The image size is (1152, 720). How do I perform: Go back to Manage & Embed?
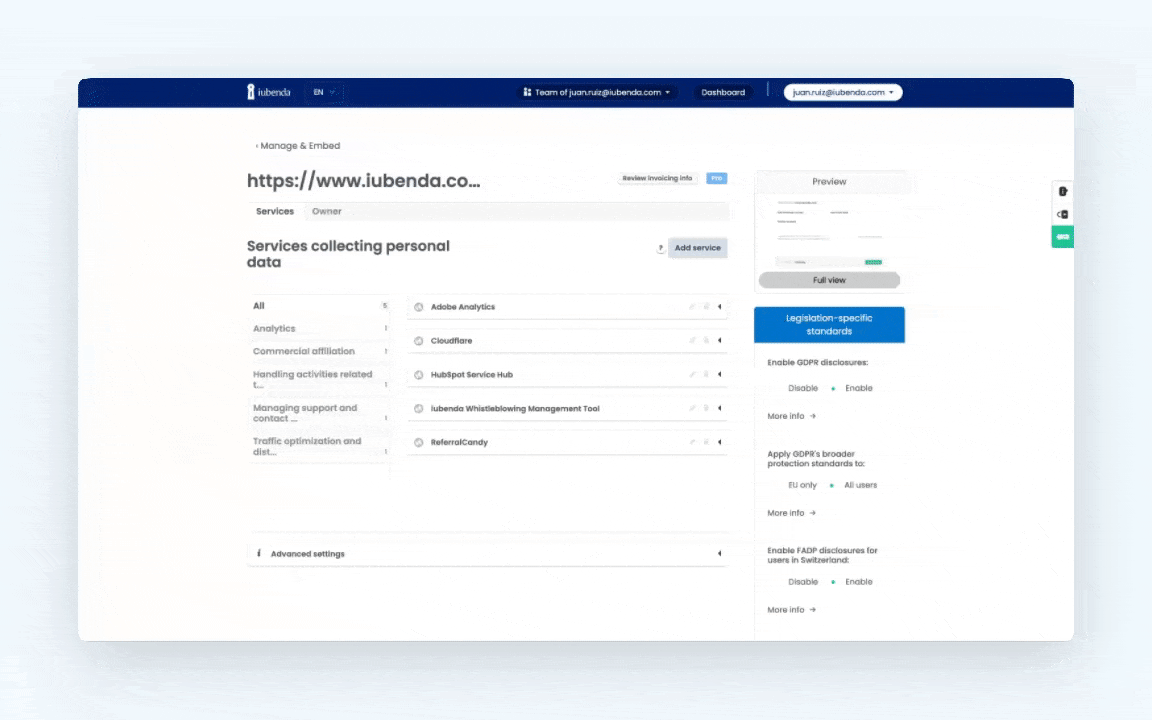[x=298, y=146]
